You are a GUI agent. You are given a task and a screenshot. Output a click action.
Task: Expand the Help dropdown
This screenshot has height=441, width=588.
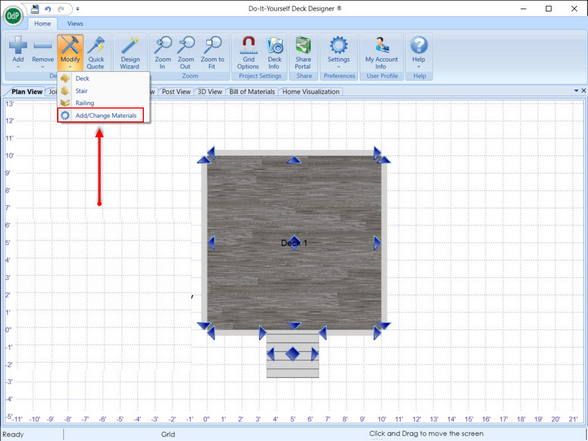(x=418, y=53)
